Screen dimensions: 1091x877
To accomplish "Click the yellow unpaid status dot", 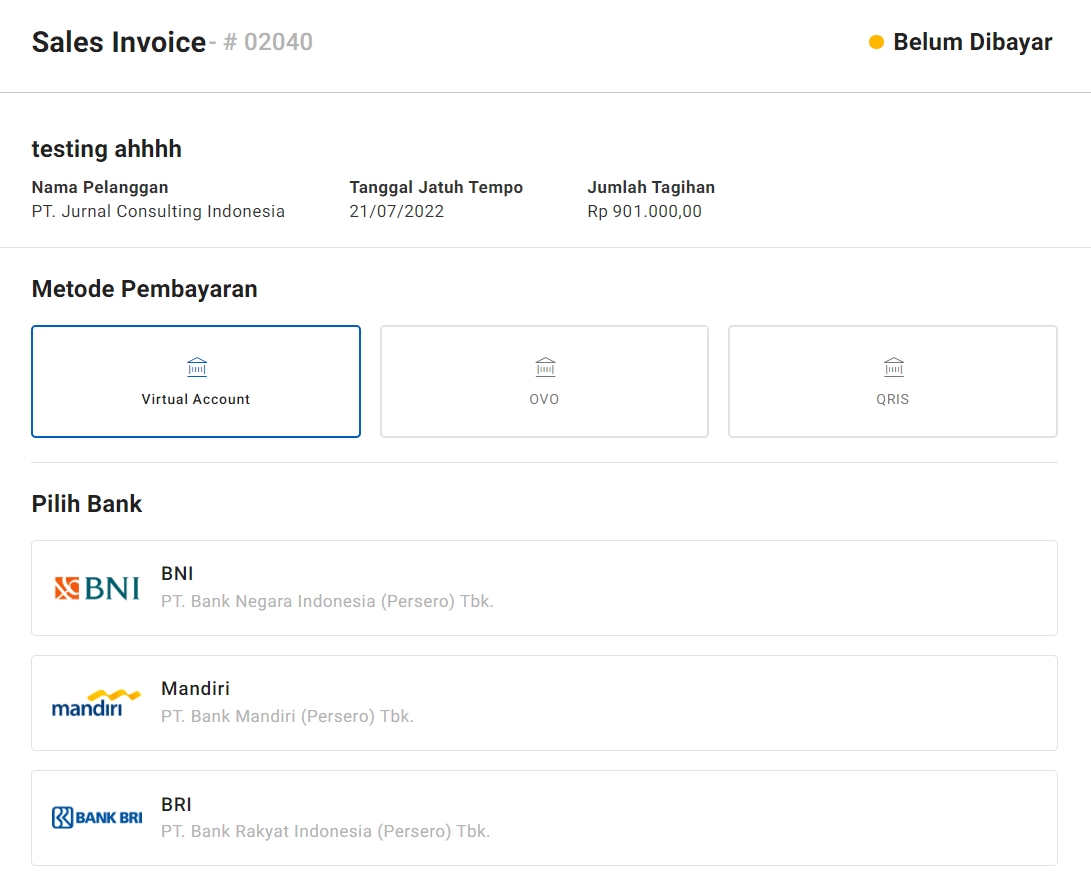I will [876, 42].
